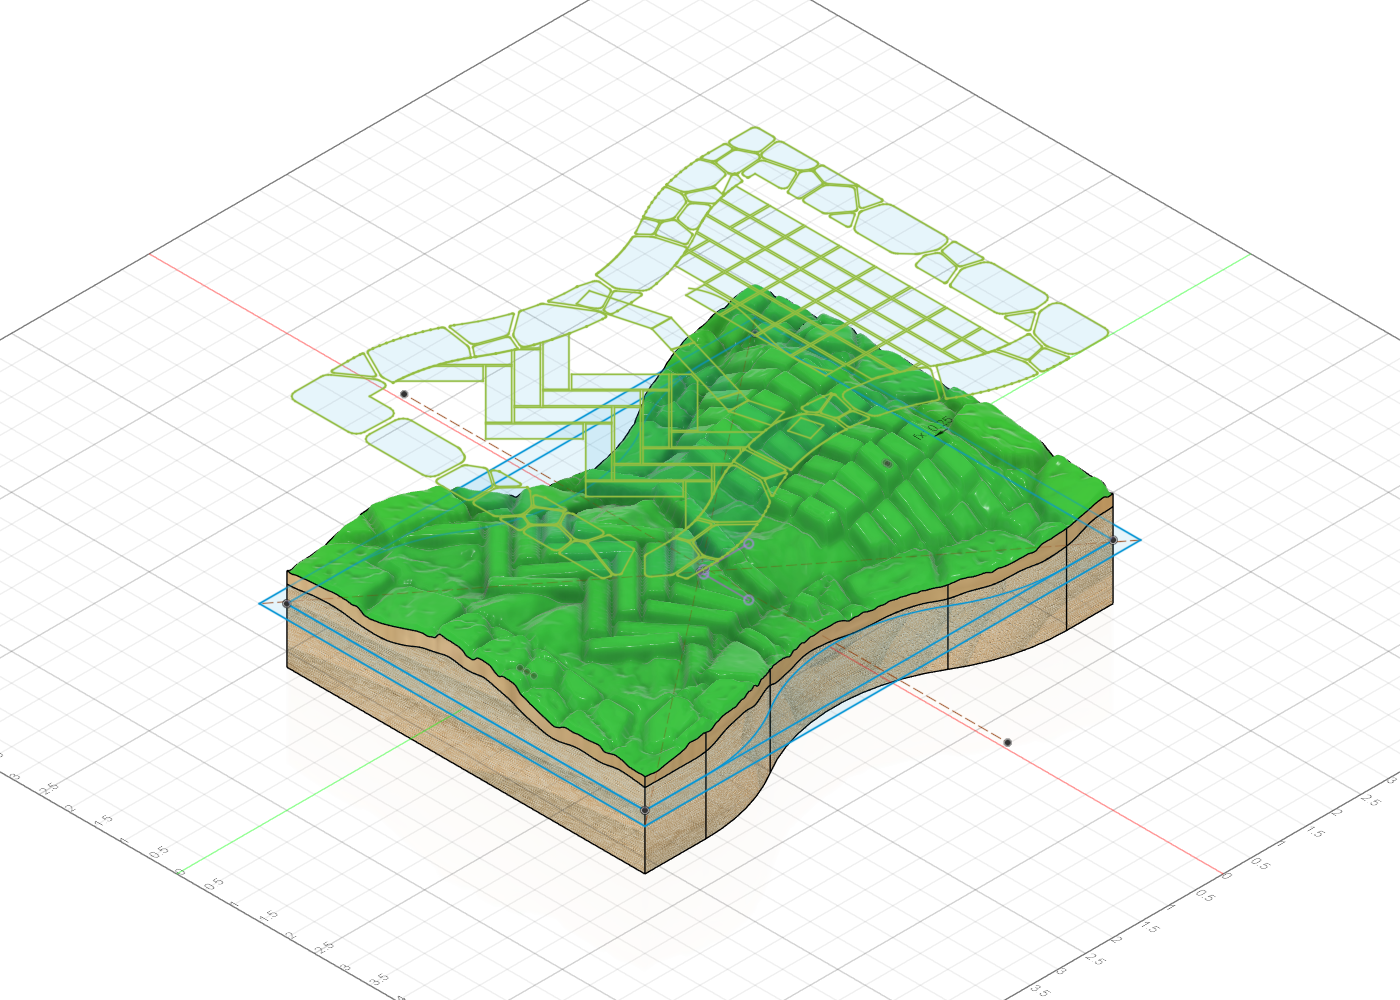Select sketch point on block's front corner edge
This screenshot has height=1000, width=1400.
tap(645, 810)
